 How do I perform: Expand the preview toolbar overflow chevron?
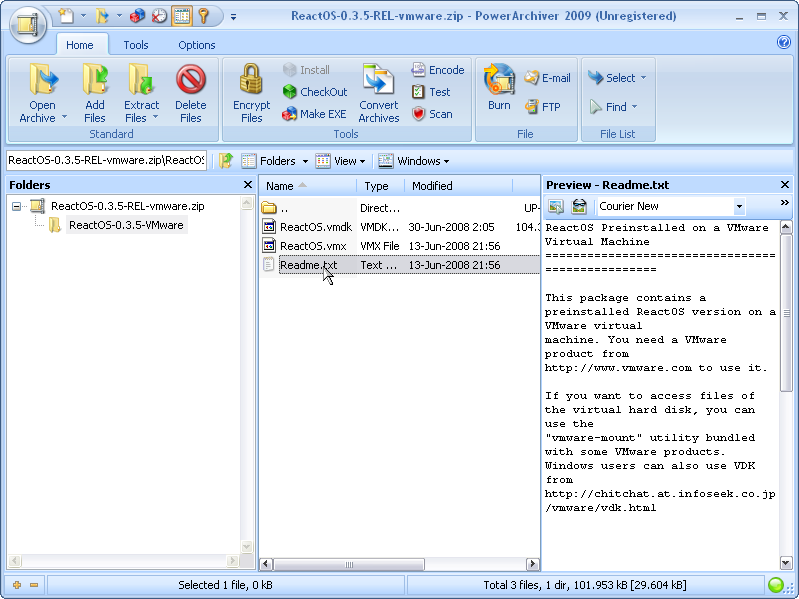785,203
